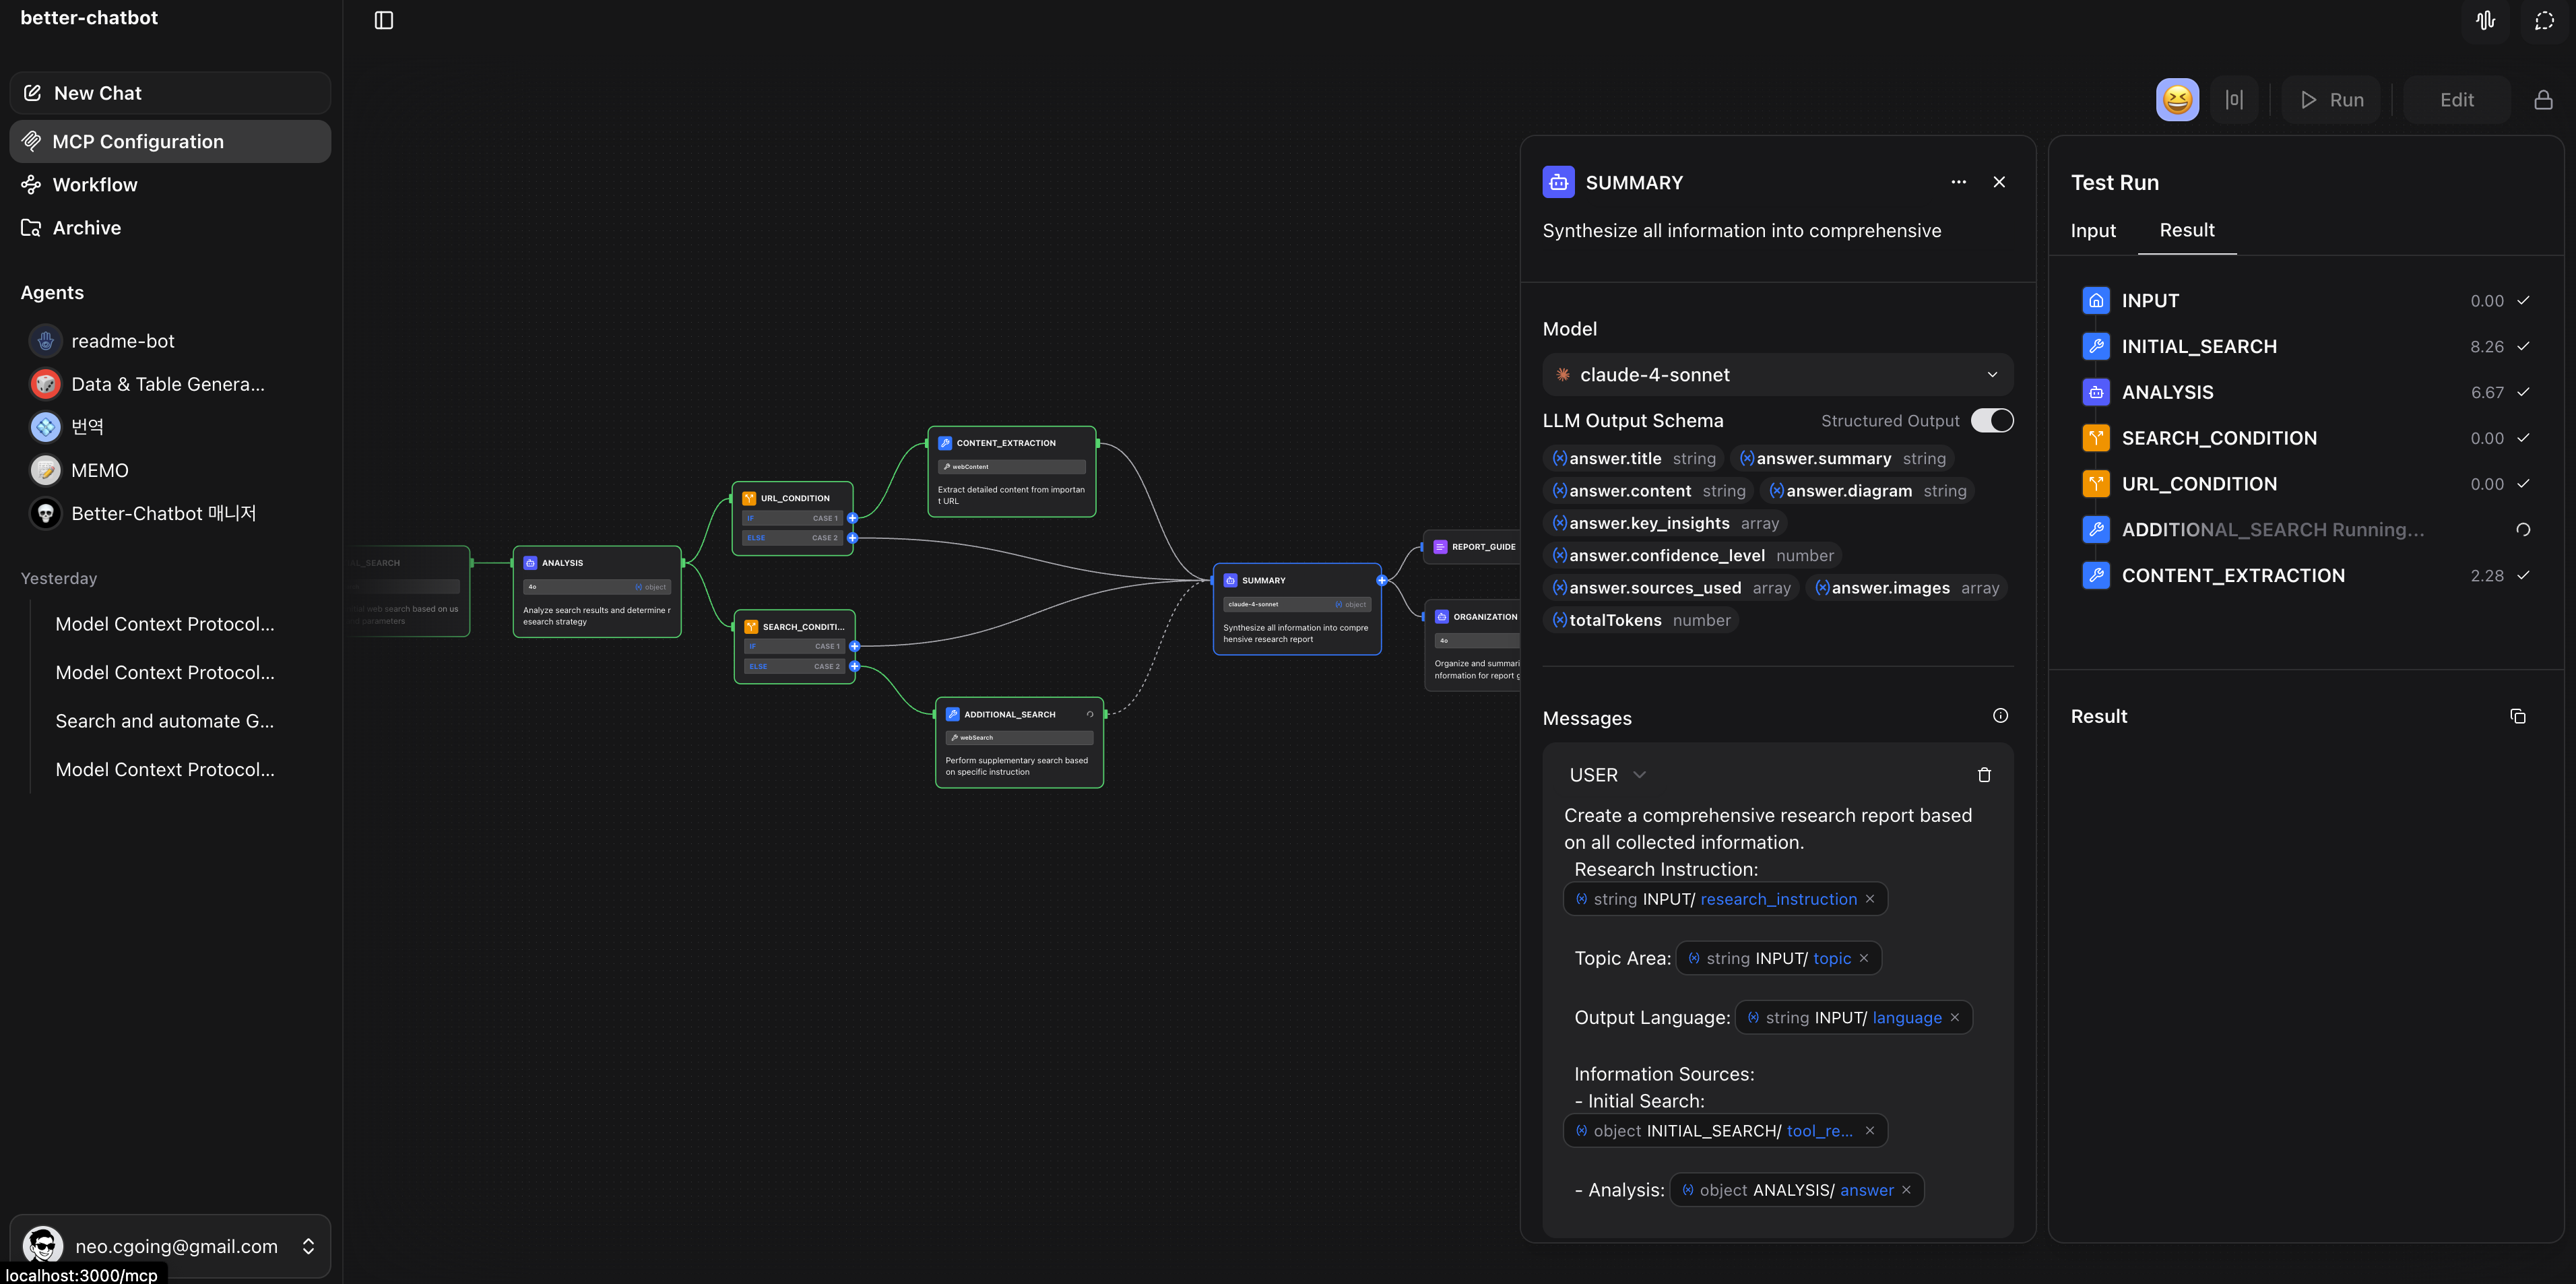The image size is (2576, 1284).
Task: Toggle the sidebar collapse icon
Action: 384,21
